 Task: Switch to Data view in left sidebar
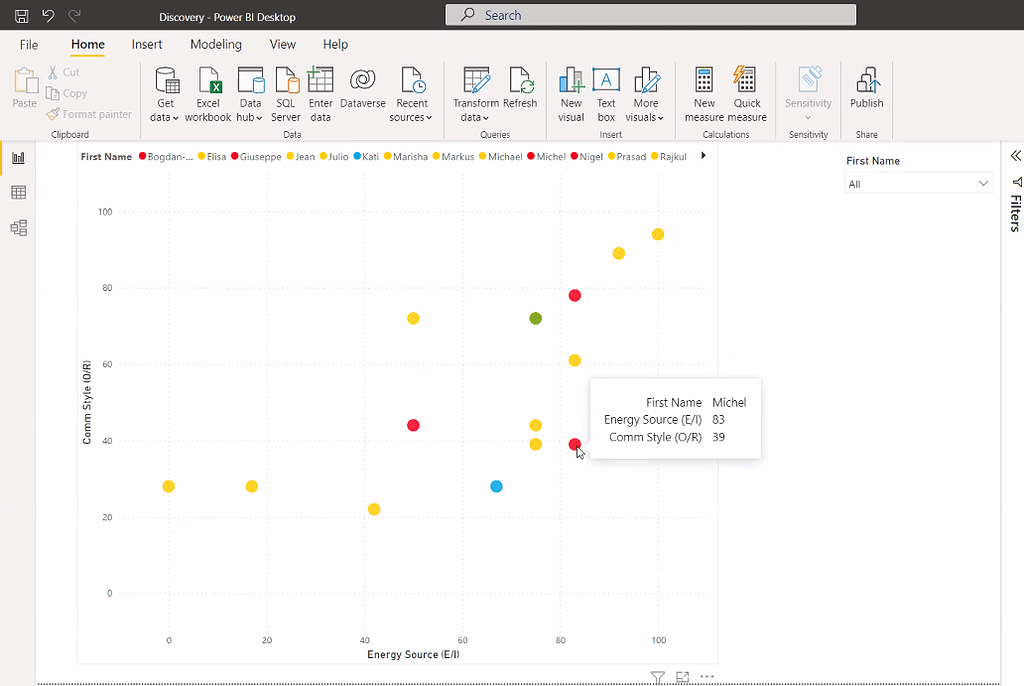click(18, 193)
